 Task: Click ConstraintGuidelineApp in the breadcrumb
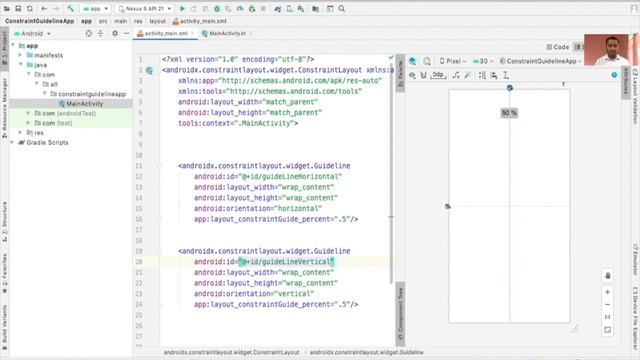(40, 21)
